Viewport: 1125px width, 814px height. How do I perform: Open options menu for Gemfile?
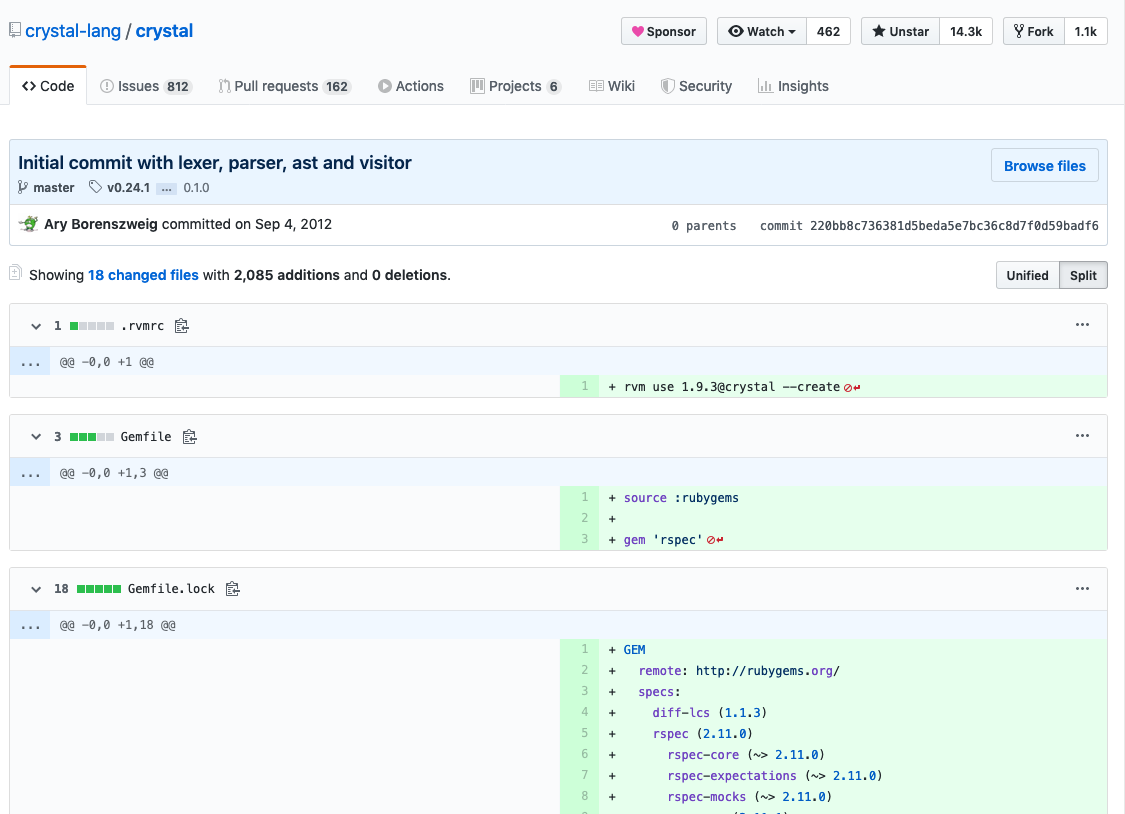click(1082, 435)
